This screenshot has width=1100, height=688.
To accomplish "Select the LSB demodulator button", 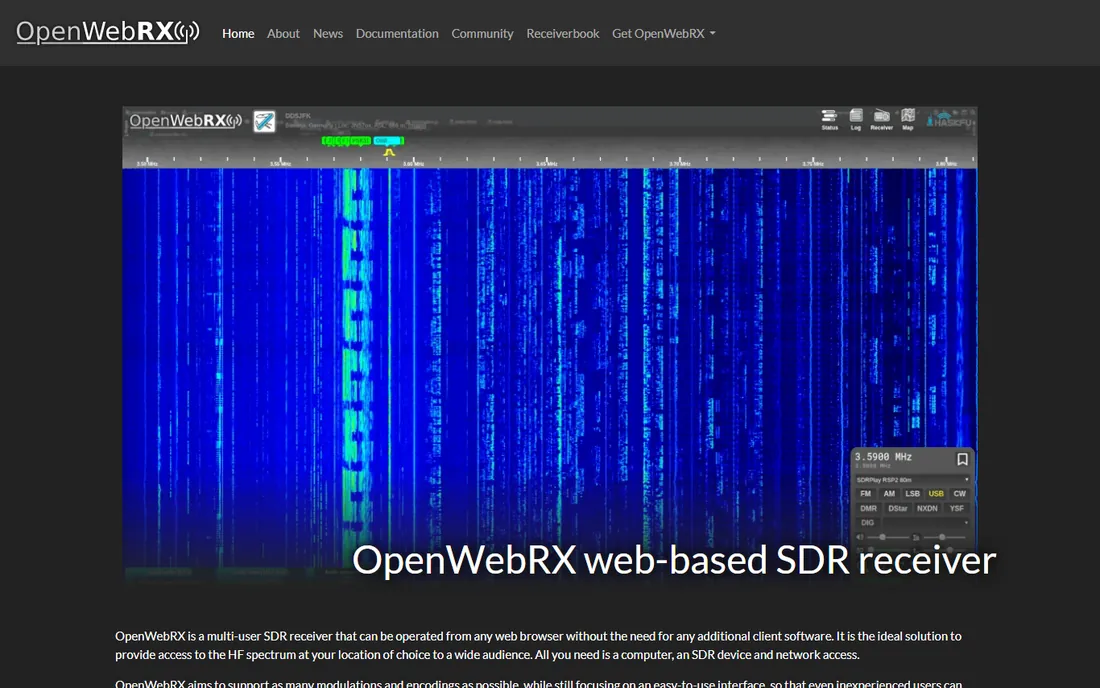I will click(x=912, y=494).
